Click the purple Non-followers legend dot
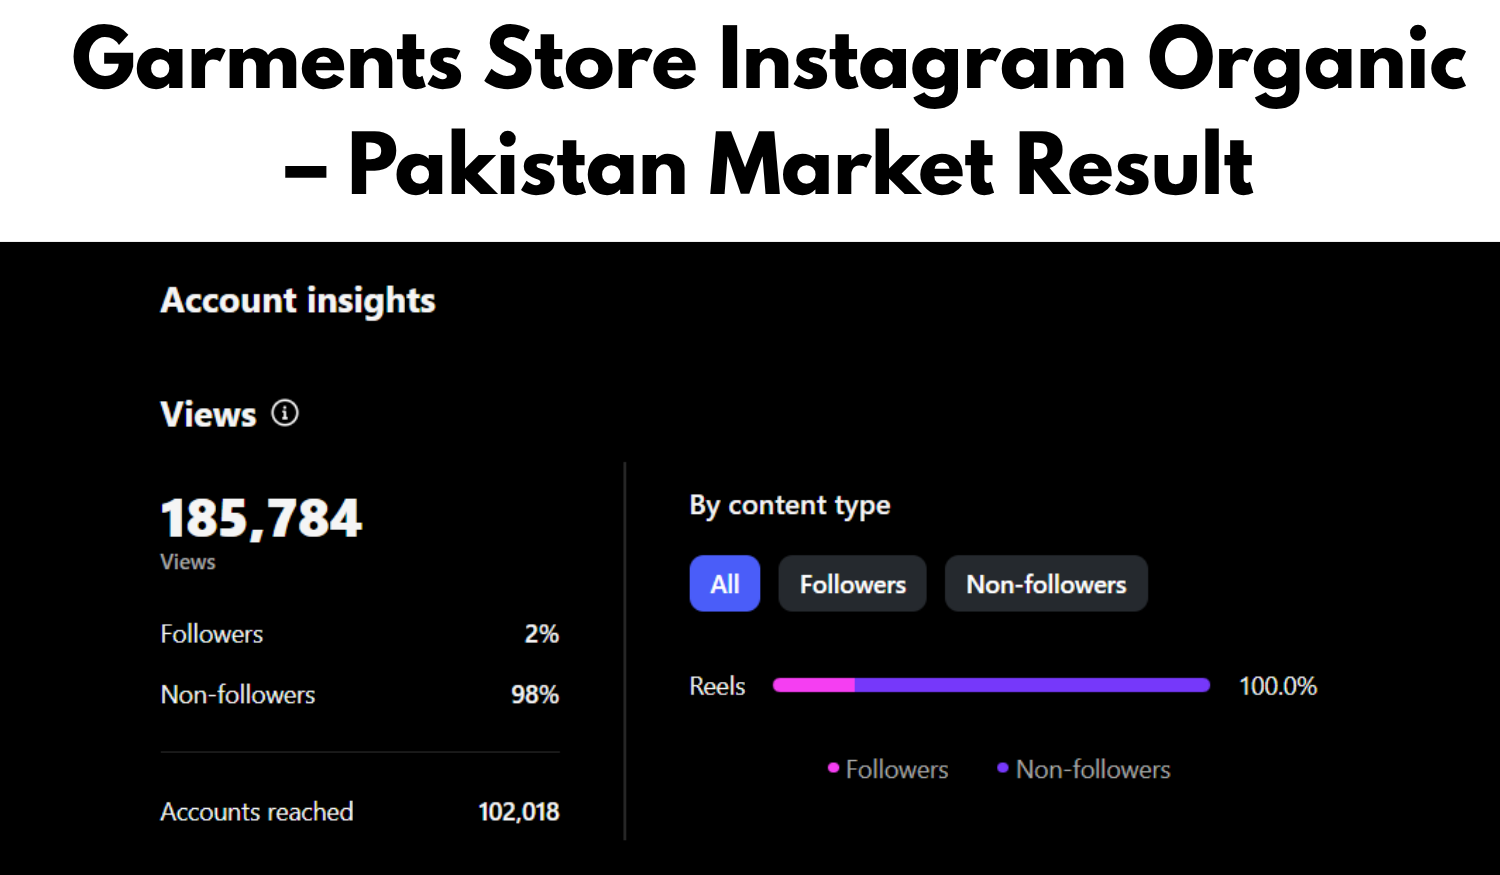The height and width of the screenshot is (875, 1500). click(1003, 769)
